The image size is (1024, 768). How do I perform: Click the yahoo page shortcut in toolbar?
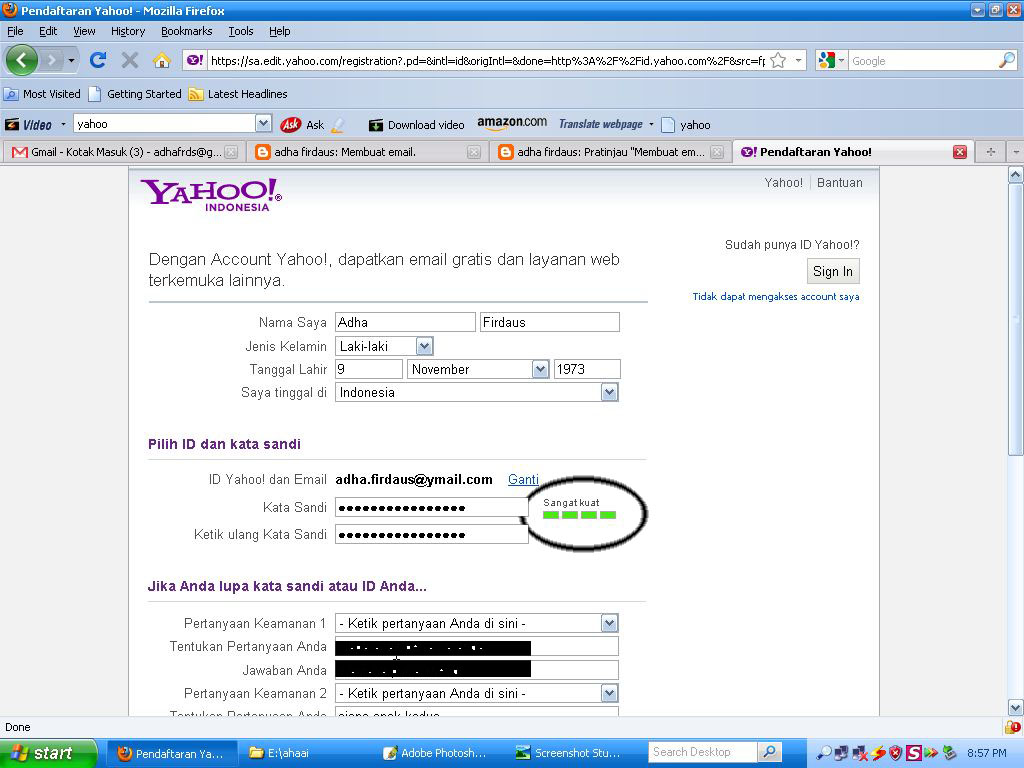pos(686,125)
